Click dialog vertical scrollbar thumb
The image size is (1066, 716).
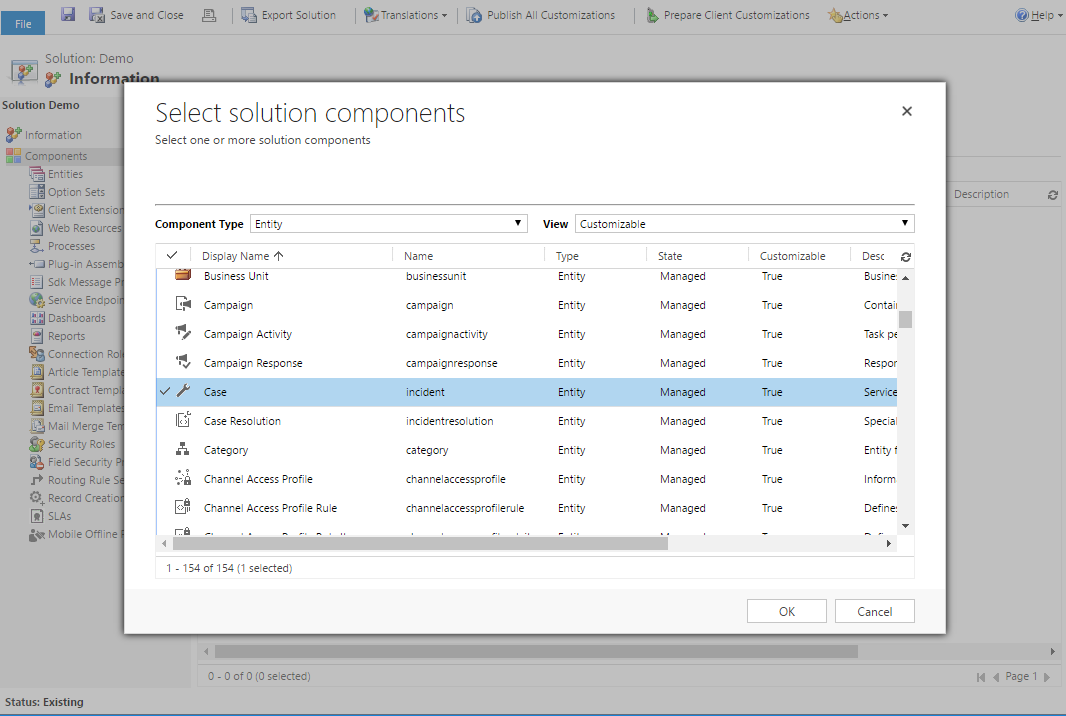tap(906, 320)
